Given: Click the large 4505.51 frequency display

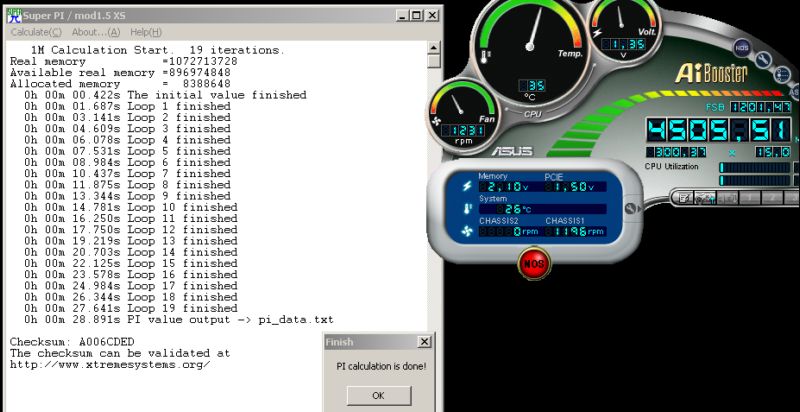Looking at the screenshot, I should (719, 131).
